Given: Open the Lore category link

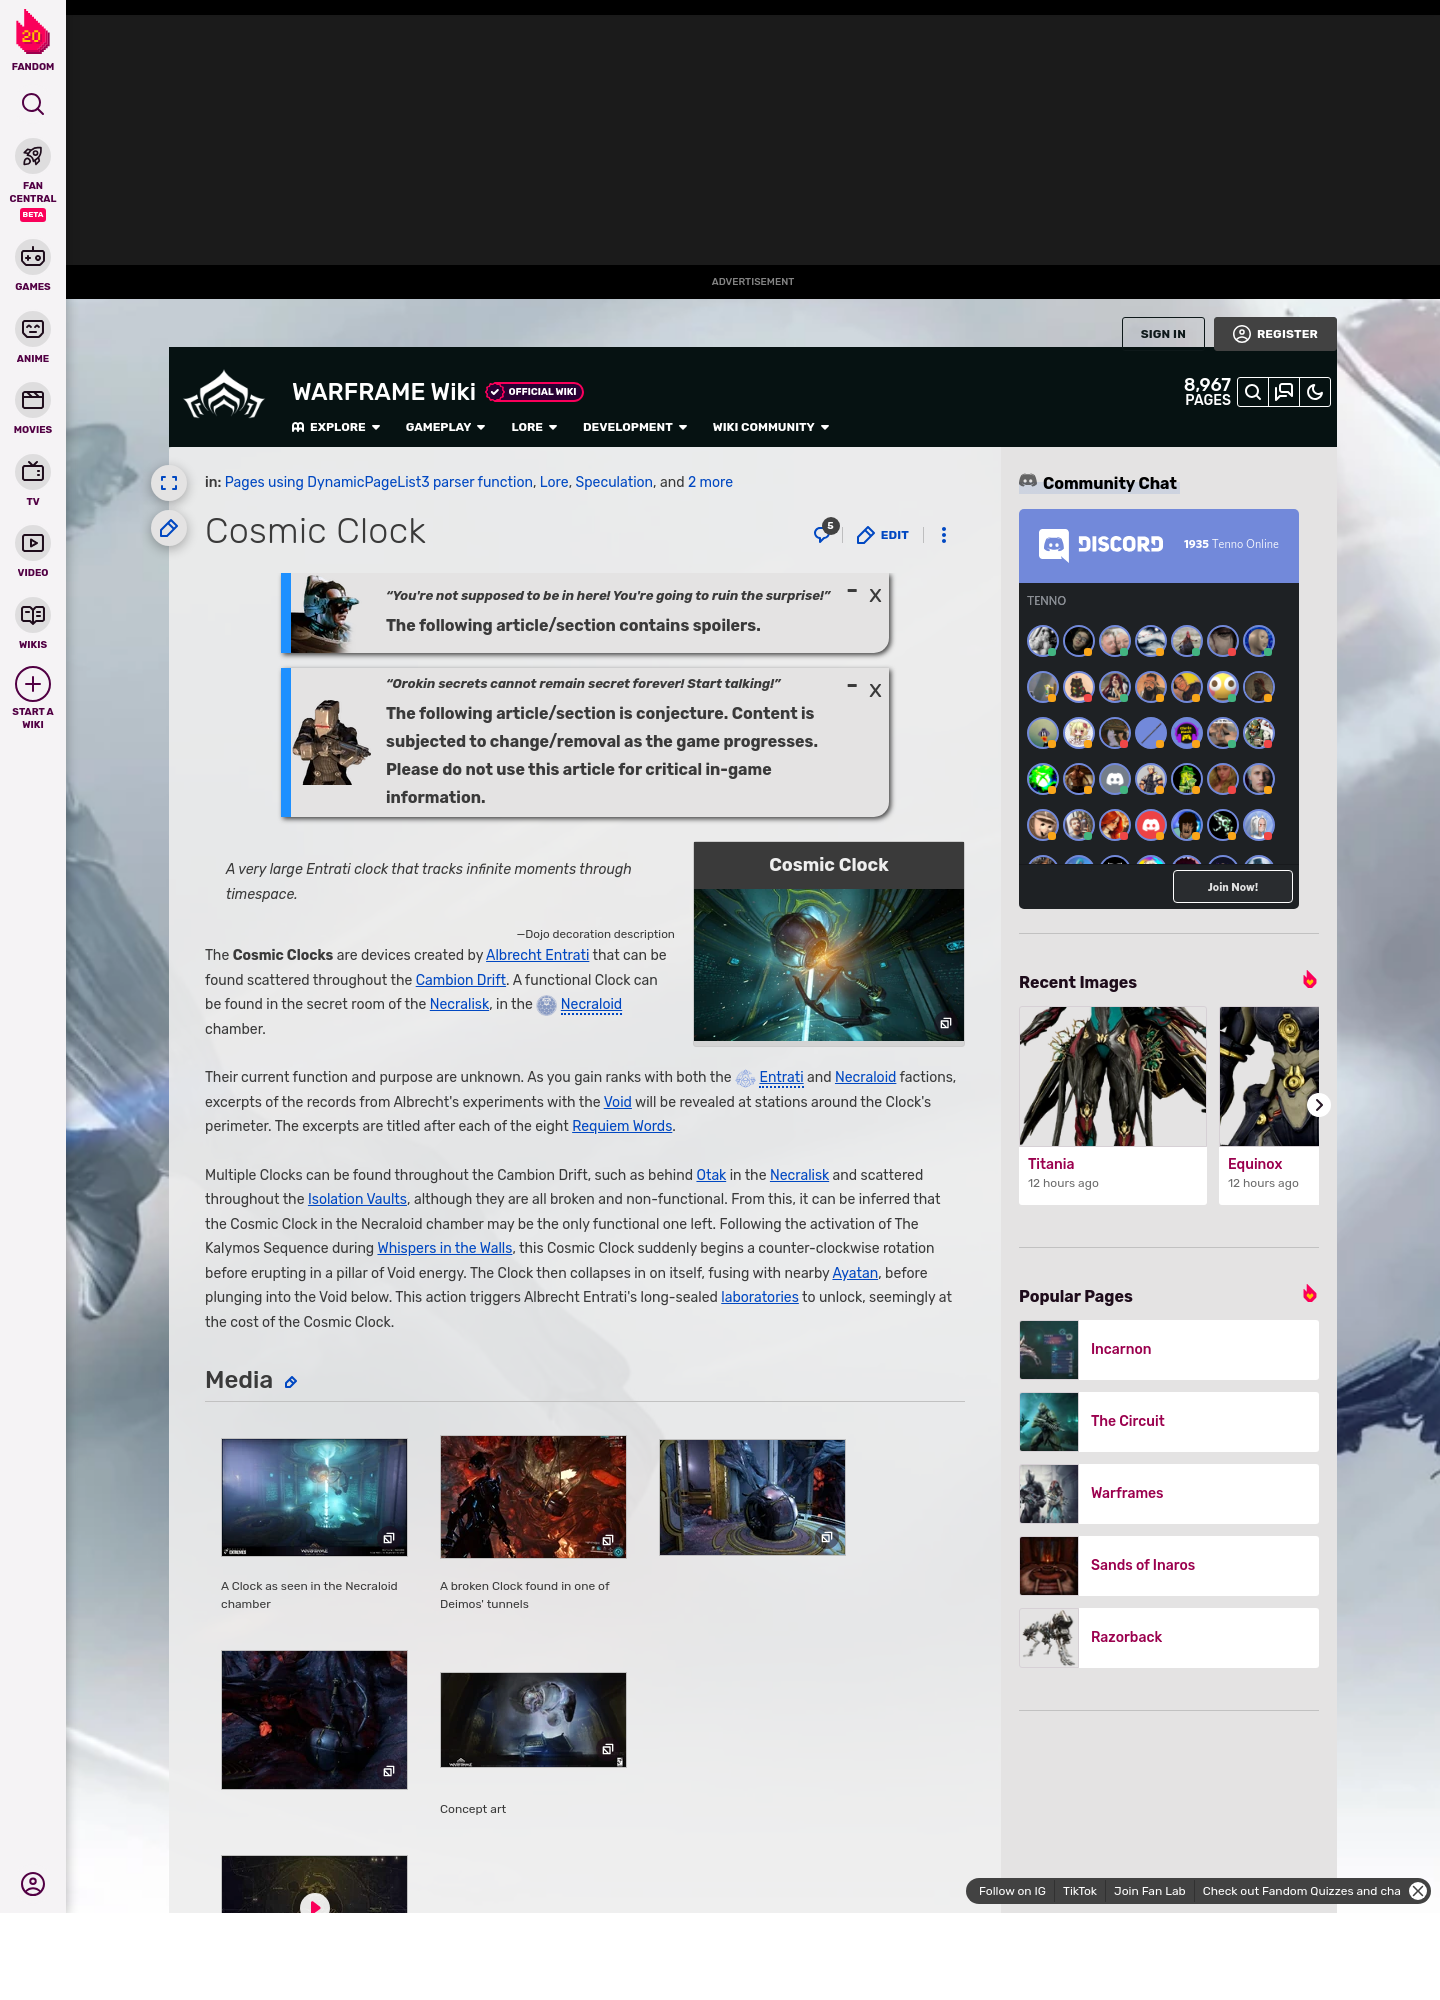Looking at the screenshot, I should (x=554, y=482).
